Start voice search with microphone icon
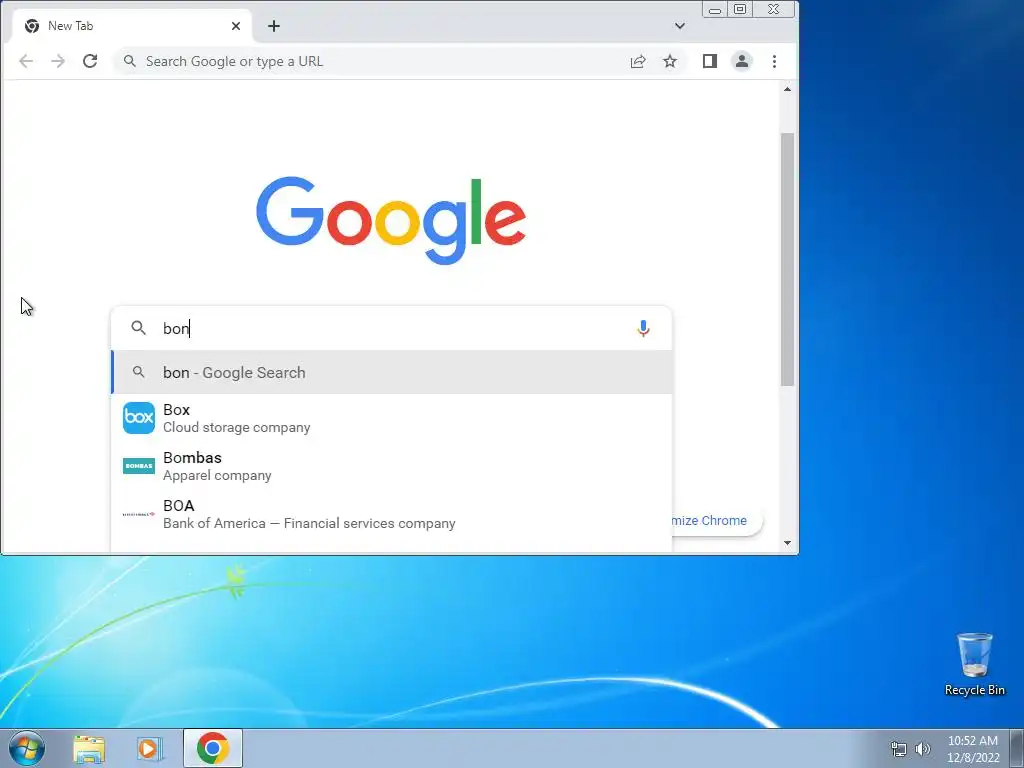The image size is (1024, 768). coord(643,328)
